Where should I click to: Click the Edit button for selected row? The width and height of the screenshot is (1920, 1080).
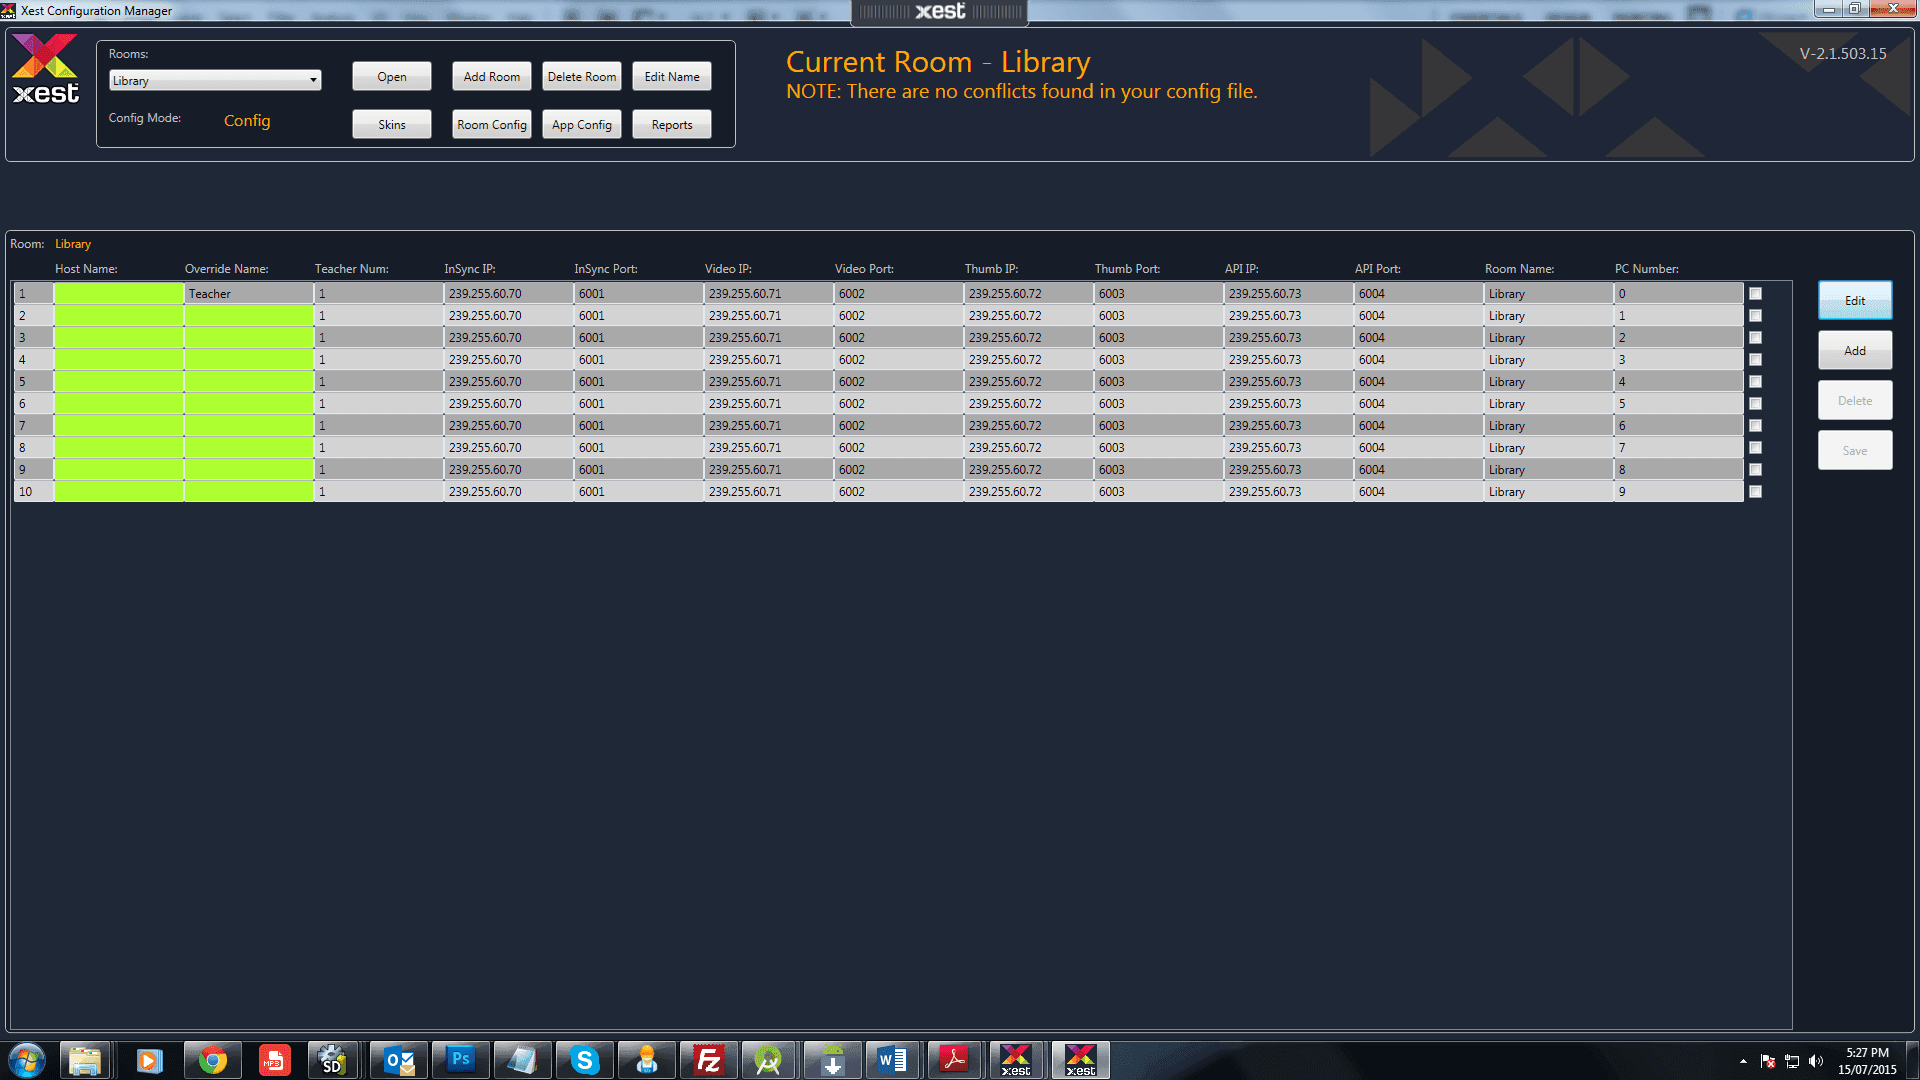click(x=1854, y=301)
